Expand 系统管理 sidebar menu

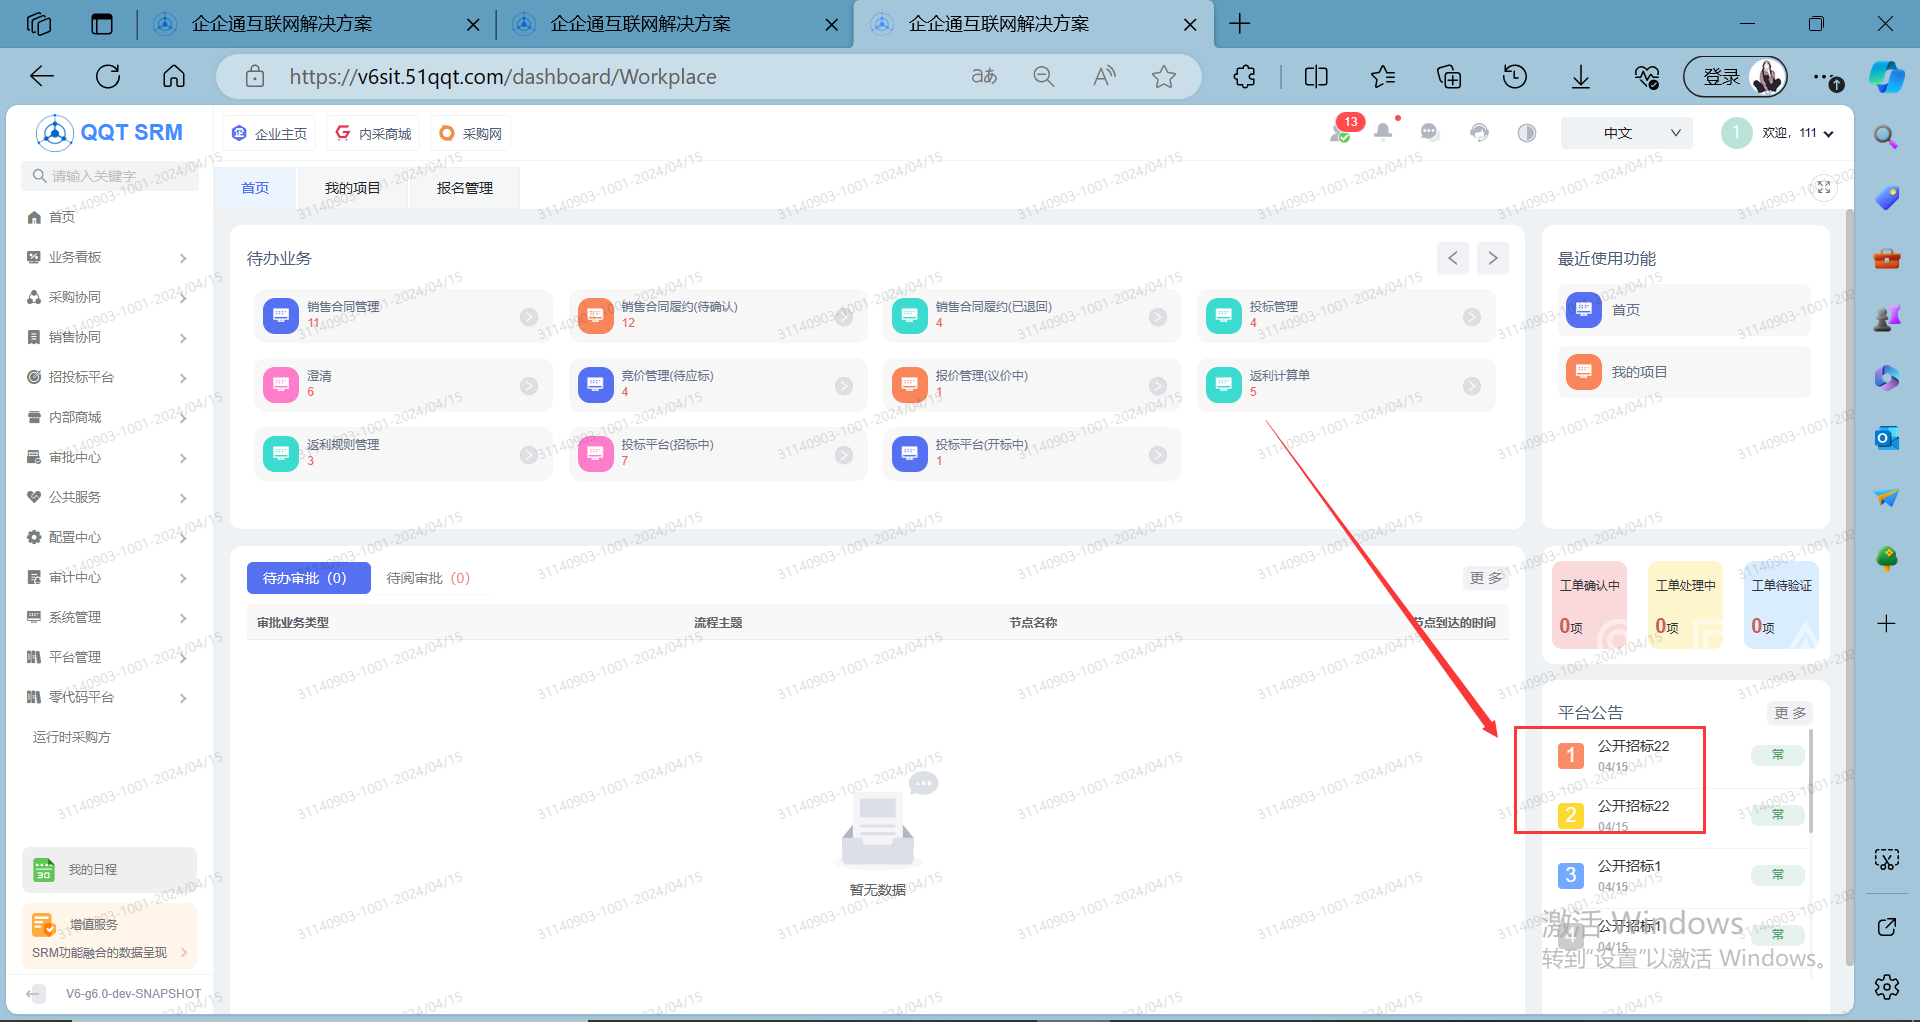pyautogui.click(x=107, y=617)
